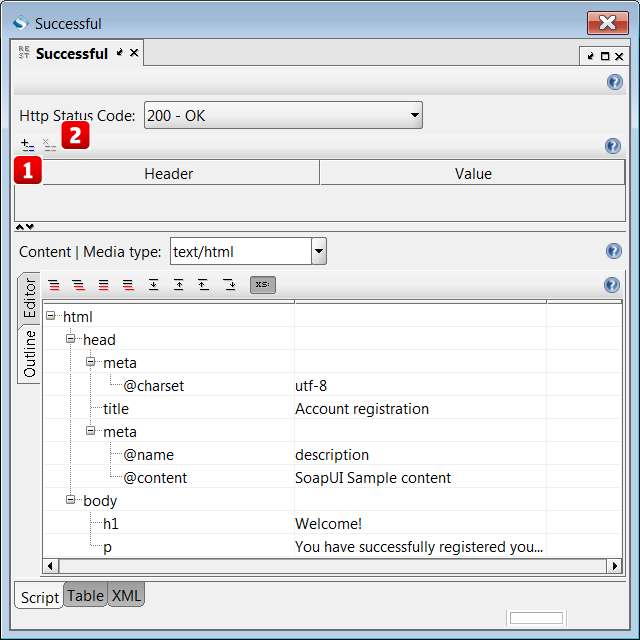Click the Account registration value
The height and width of the screenshot is (640, 640).
[x=362, y=409]
